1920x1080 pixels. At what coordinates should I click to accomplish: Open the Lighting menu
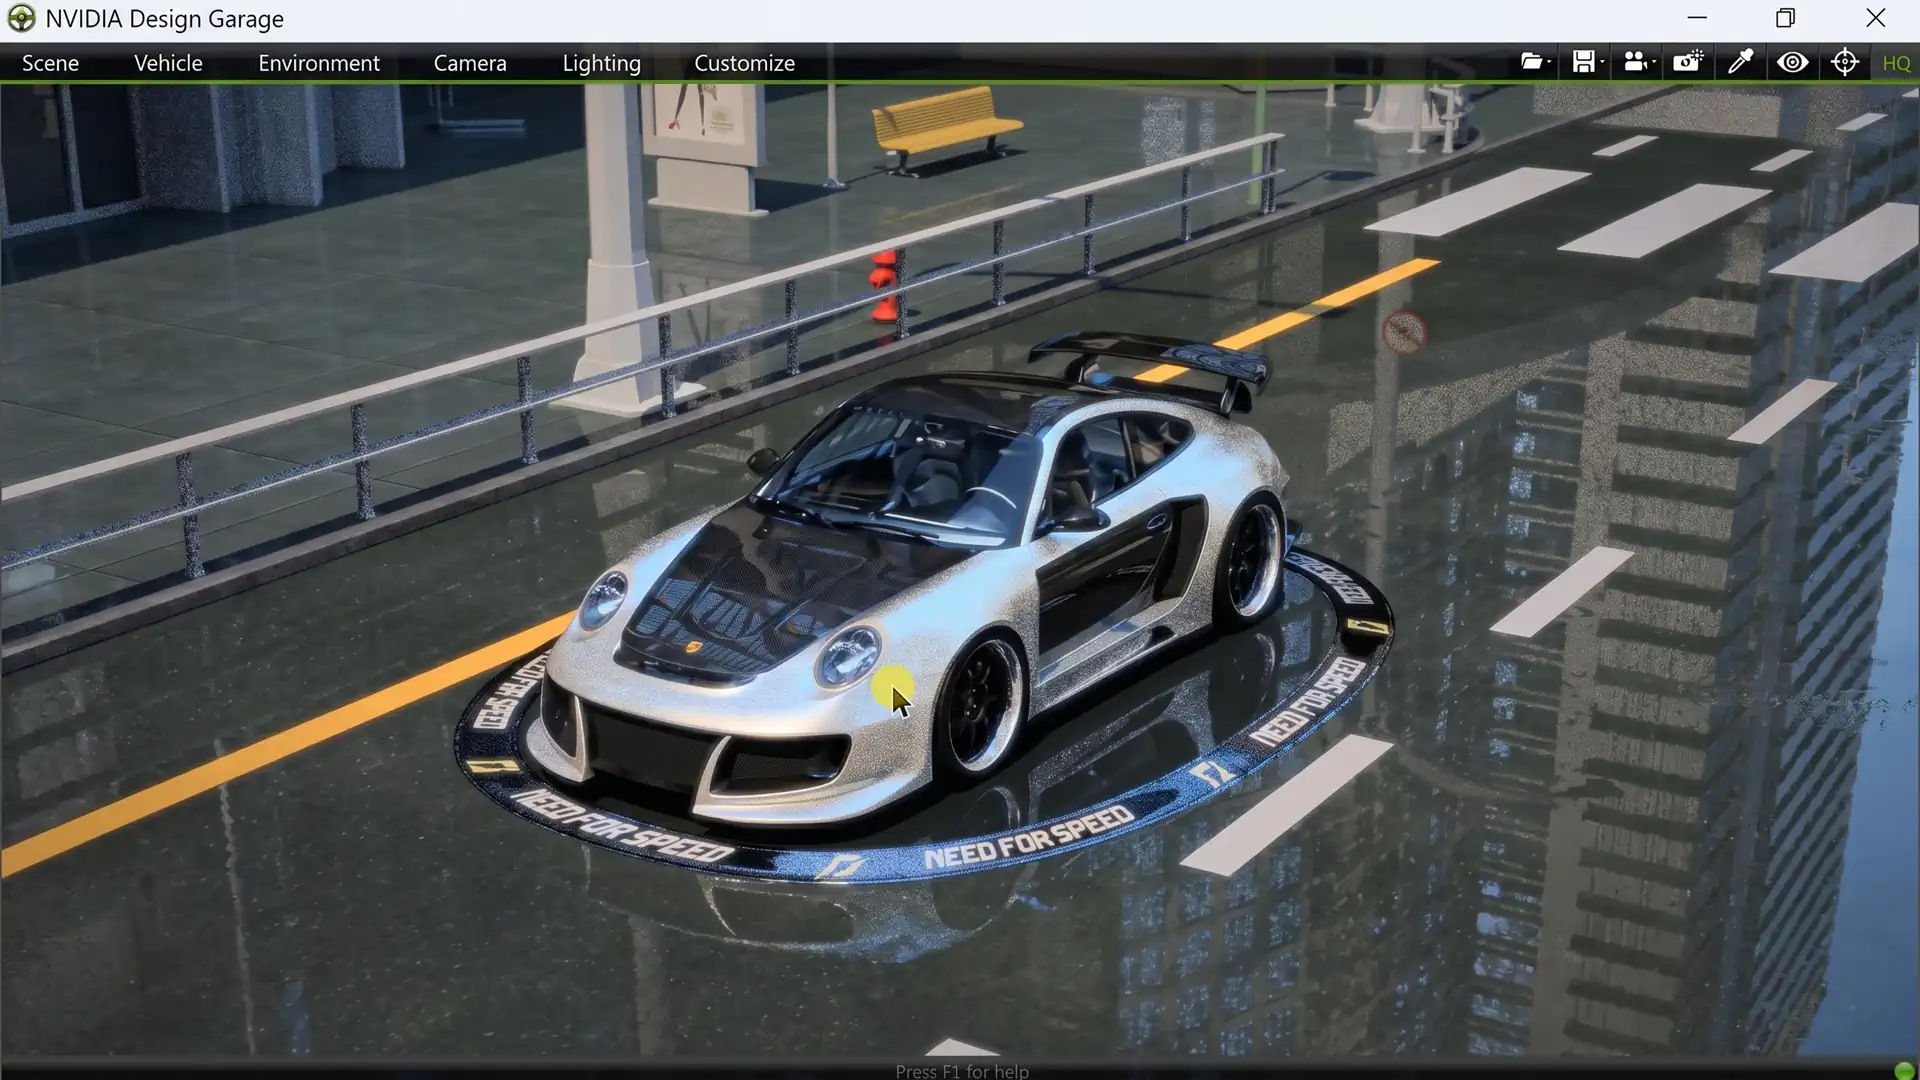601,63
